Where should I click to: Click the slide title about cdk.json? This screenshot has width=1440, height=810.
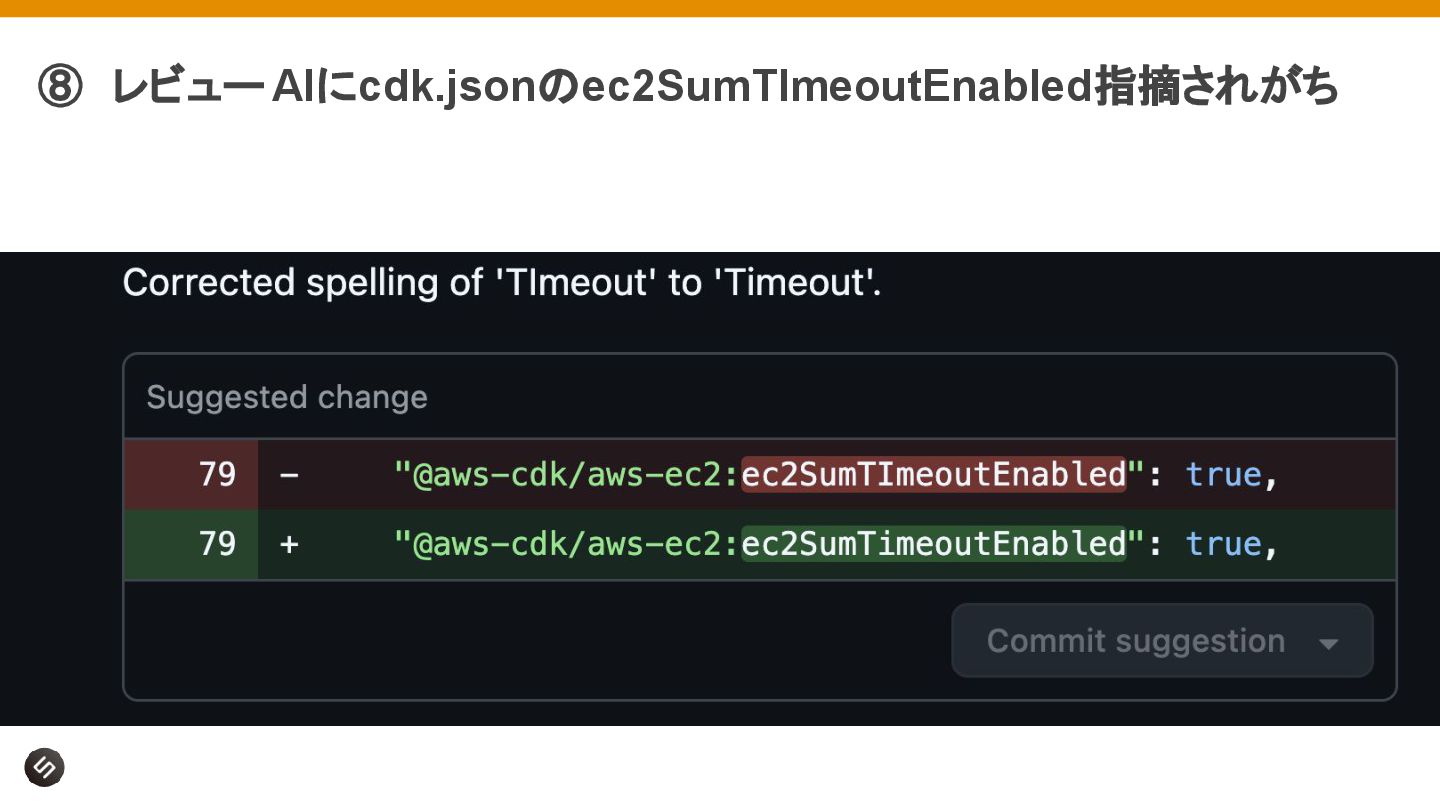pos(725,88)
